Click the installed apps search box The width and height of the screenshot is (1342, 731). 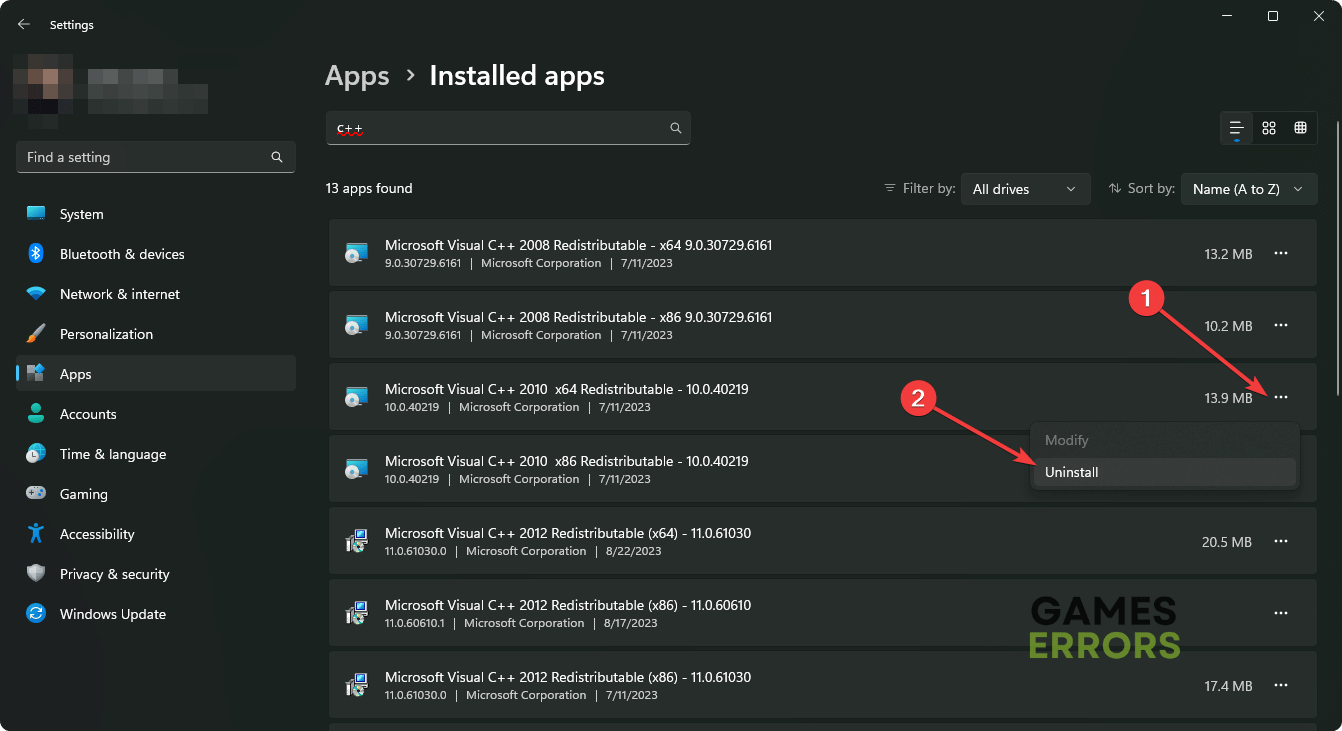500,128
